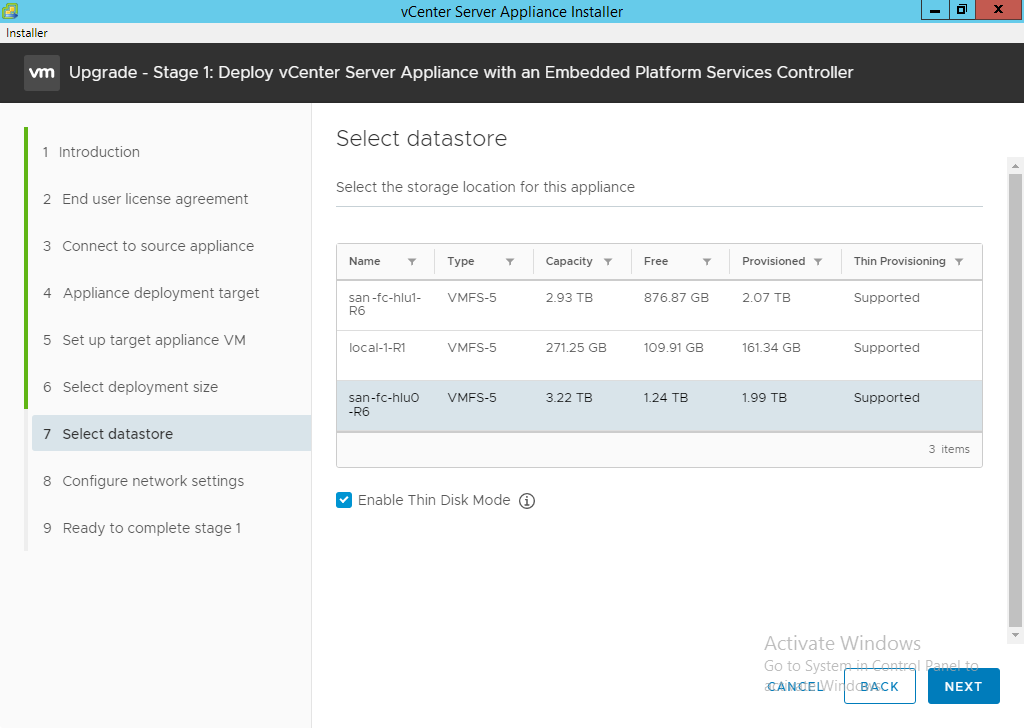1024x728 pixels.
Task: Click the scrollbar down arrow
Action: pos(1015,635)
